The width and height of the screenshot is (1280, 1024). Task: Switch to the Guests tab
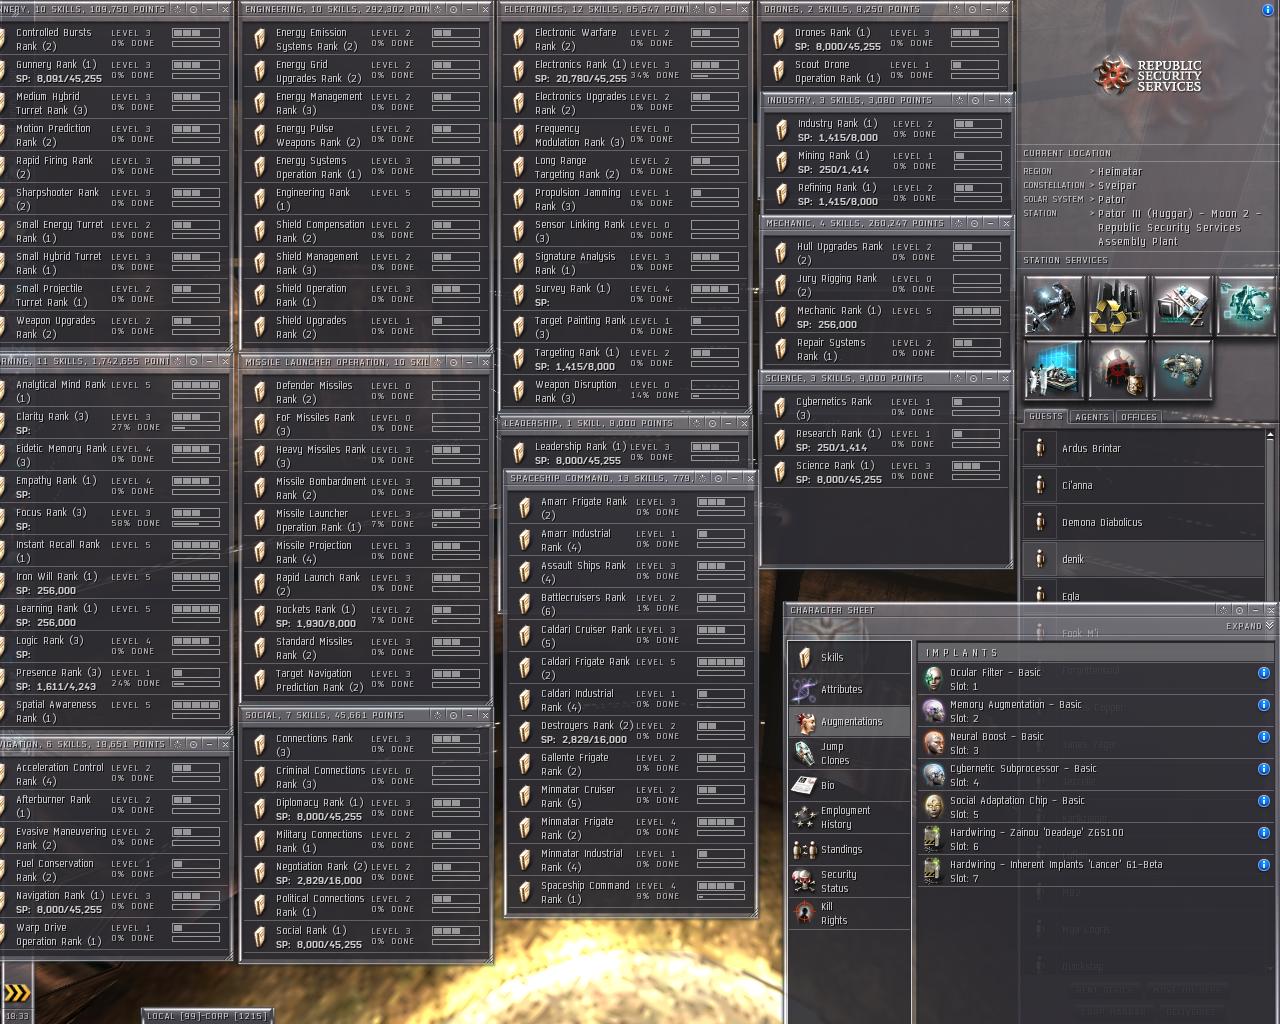[1046, 417]
